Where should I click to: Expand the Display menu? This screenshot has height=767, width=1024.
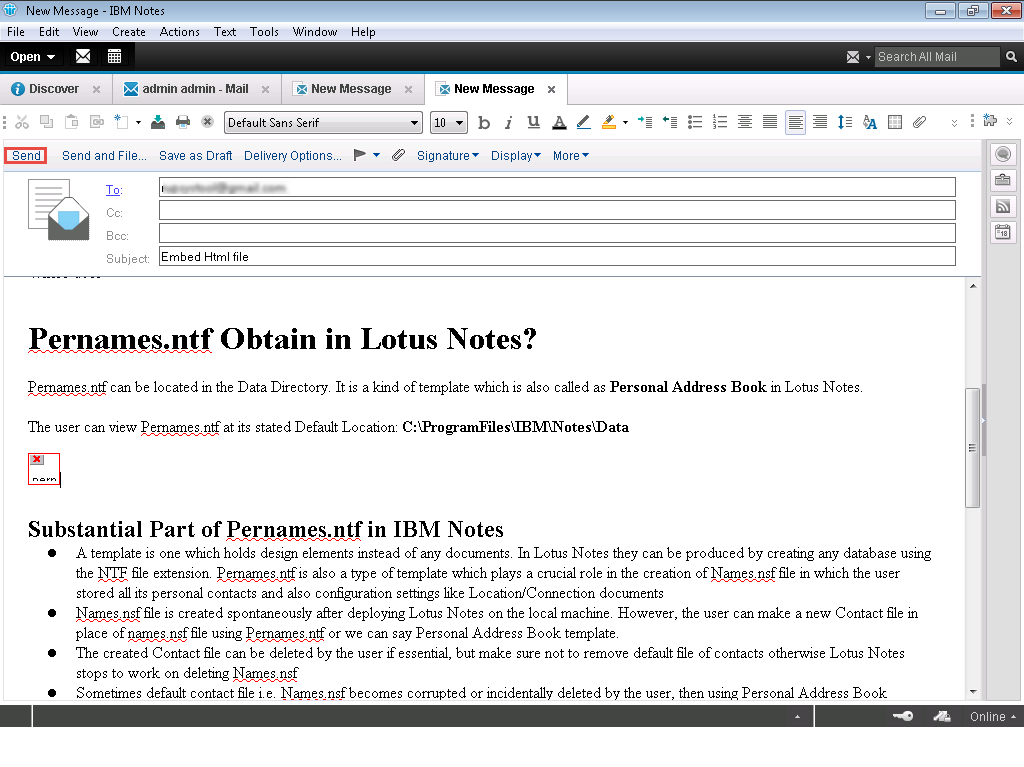pos(516,155)
